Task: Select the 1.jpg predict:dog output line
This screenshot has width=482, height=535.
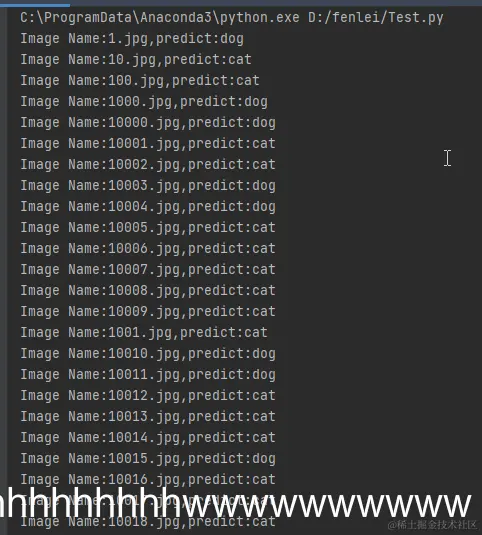Action: point(132,39)
